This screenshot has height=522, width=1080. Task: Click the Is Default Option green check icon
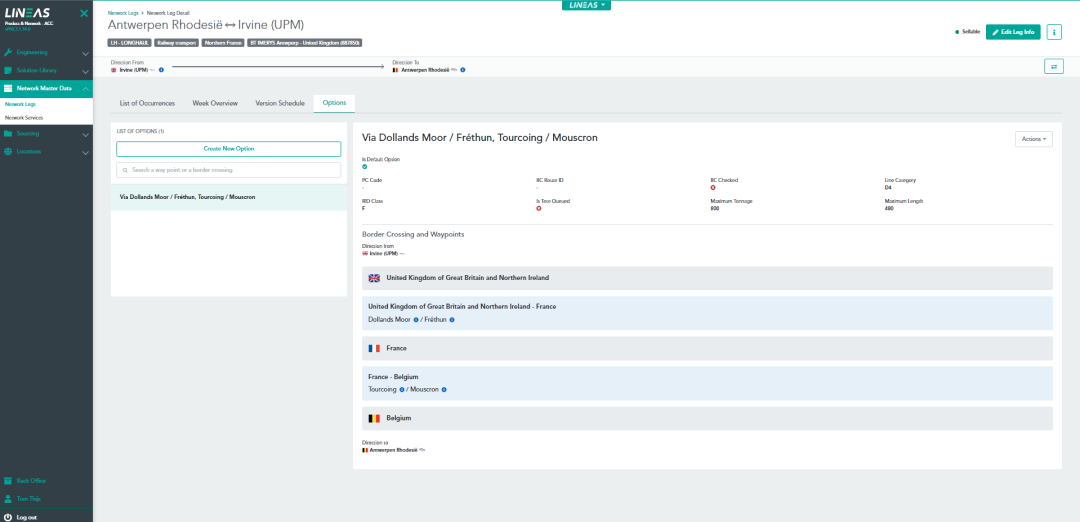click(x=364, y=166)
